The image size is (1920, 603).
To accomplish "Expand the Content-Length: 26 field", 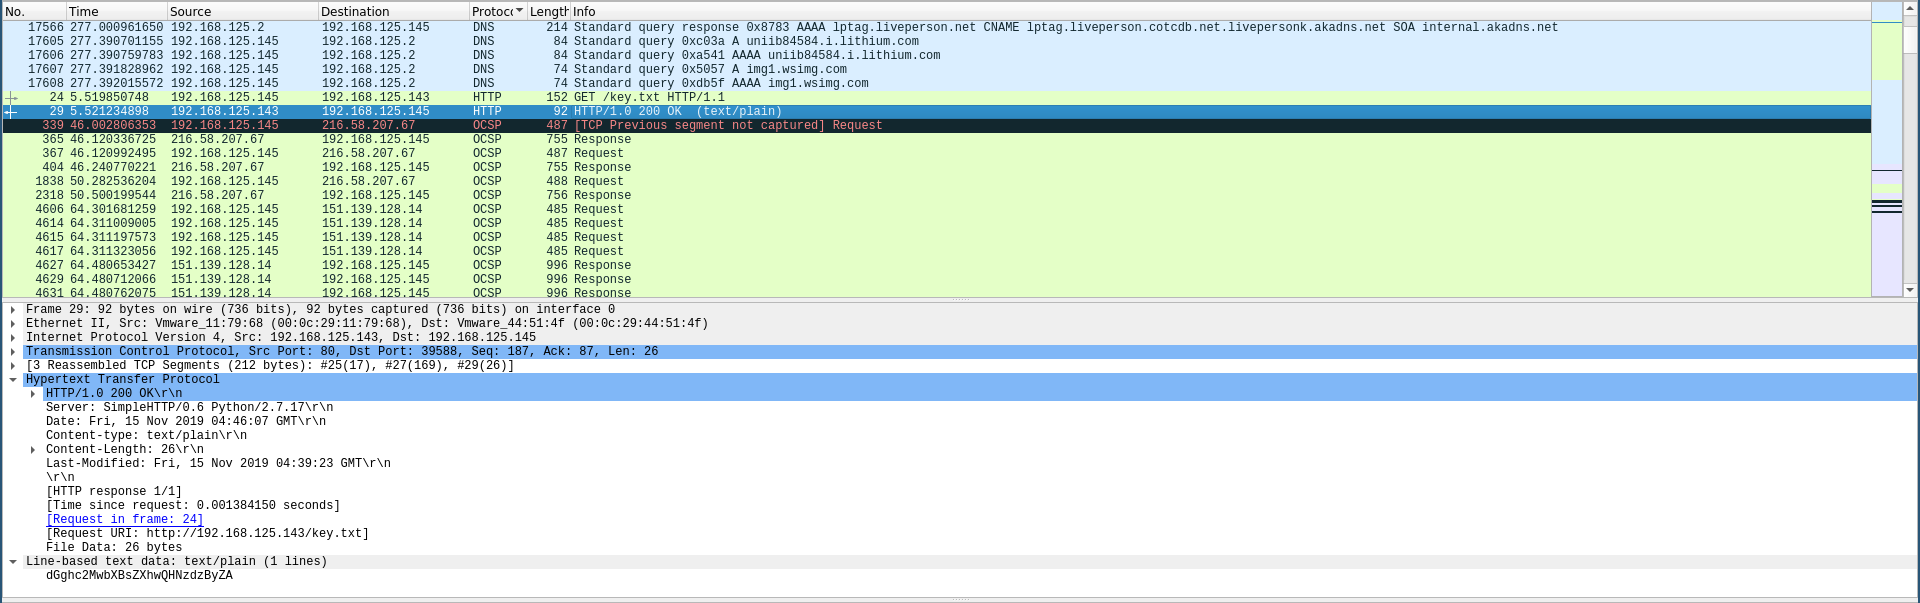I will pos(33,450).
